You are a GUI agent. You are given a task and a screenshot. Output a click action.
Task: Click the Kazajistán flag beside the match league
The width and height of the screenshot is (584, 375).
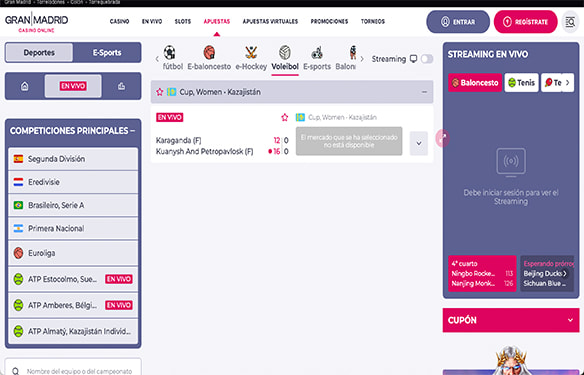point(300,118)
